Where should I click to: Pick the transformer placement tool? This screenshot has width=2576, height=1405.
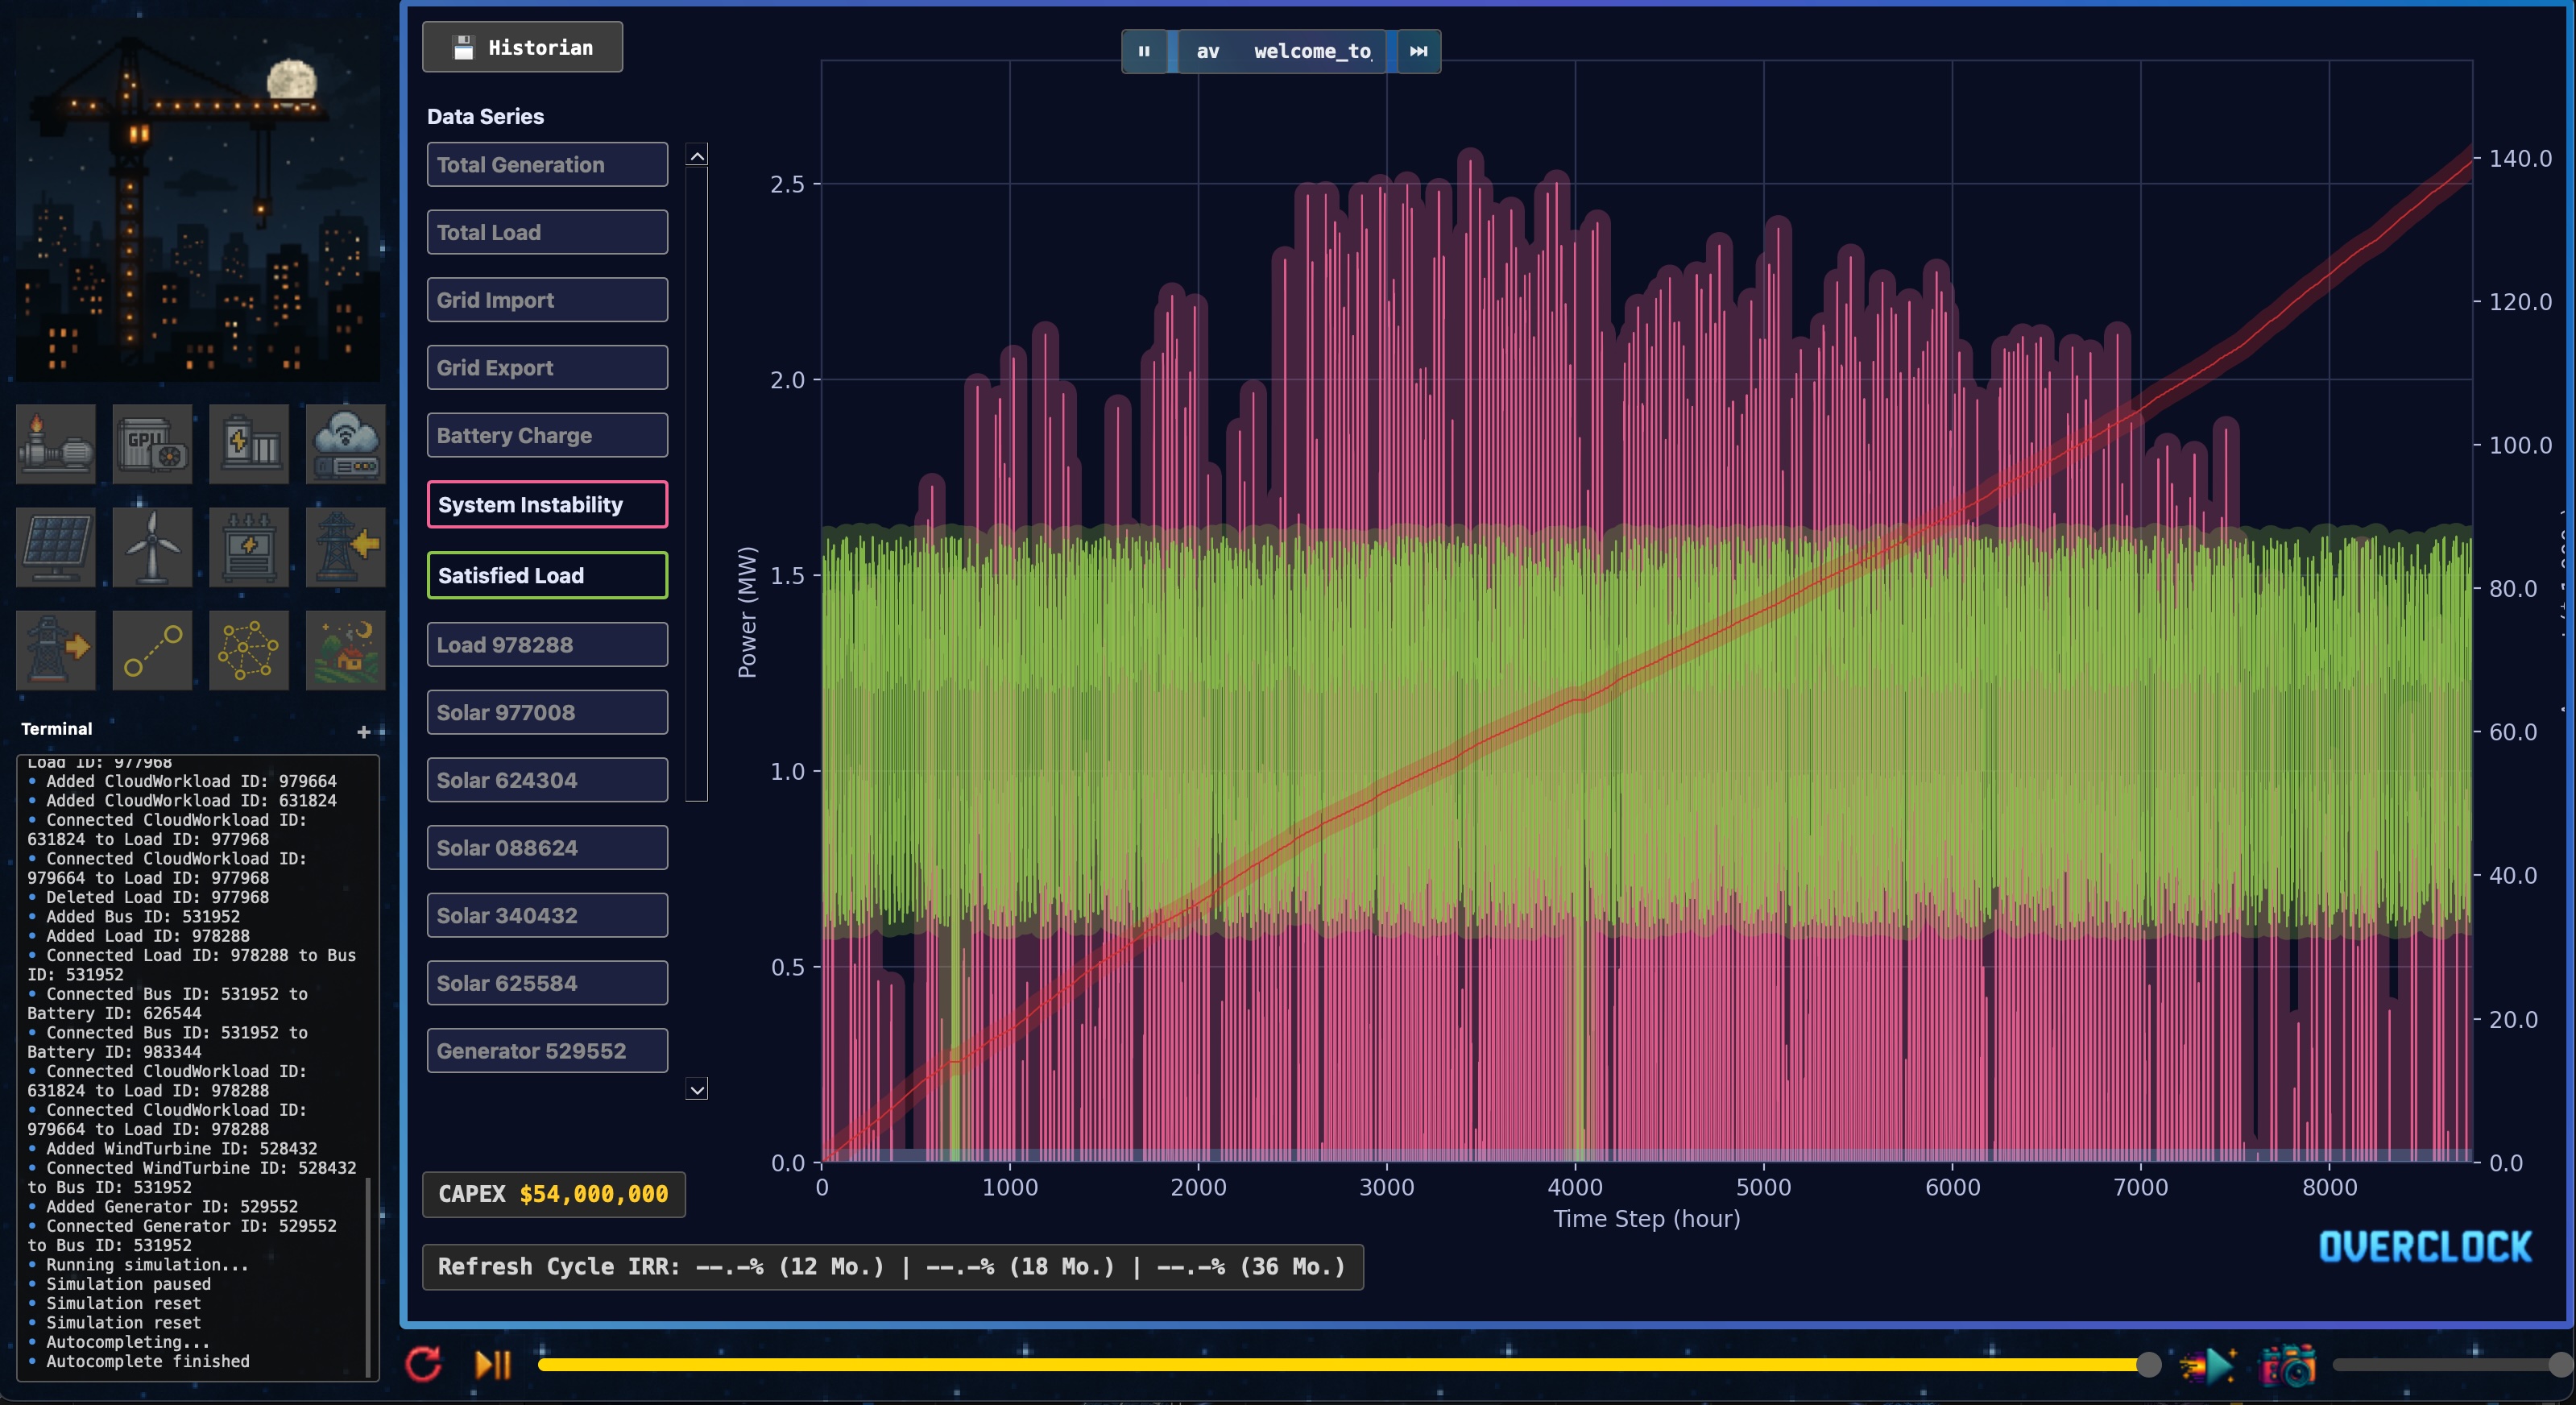coord(248,547)
